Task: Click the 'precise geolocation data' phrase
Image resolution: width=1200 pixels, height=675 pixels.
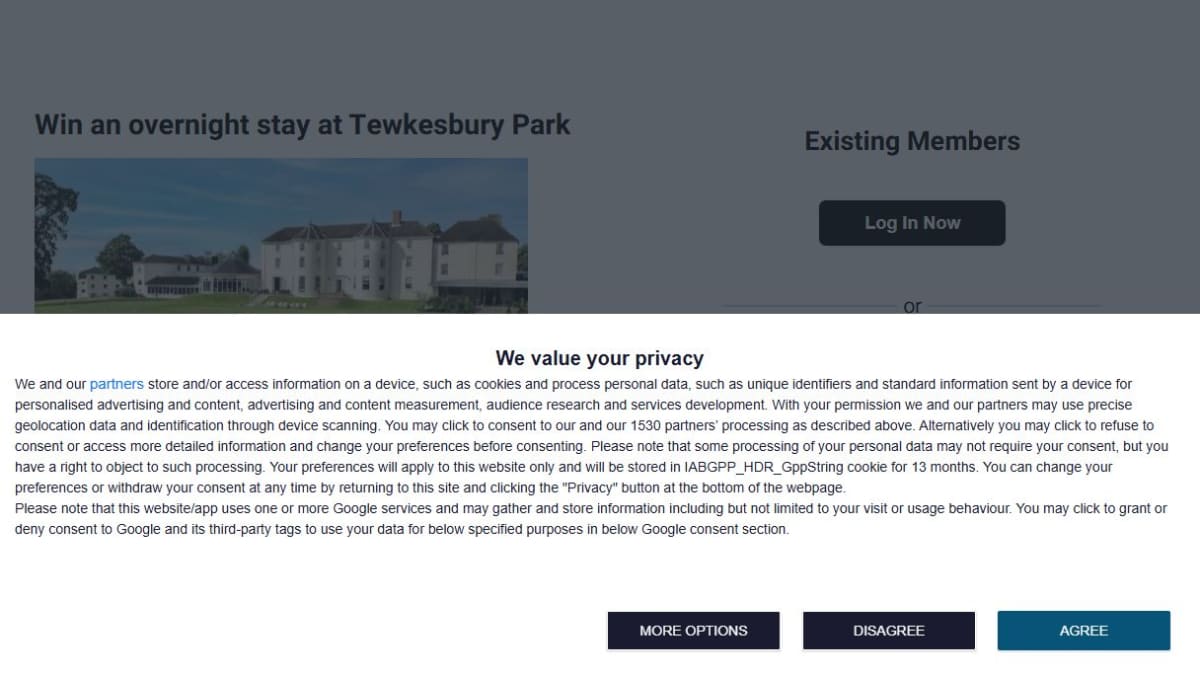Action: (x=1089, y=405)
